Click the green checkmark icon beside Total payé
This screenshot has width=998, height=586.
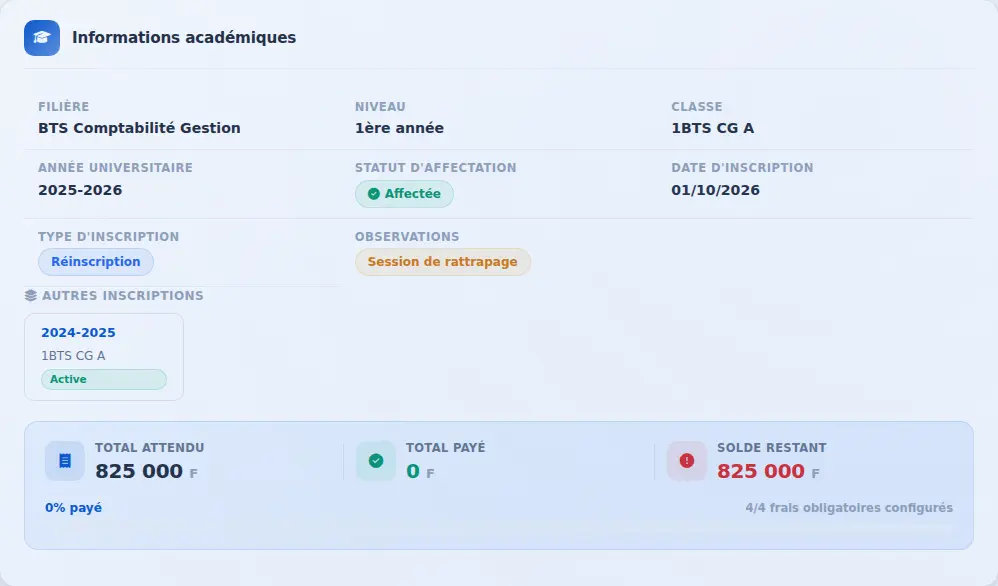(x=376, y=461)
